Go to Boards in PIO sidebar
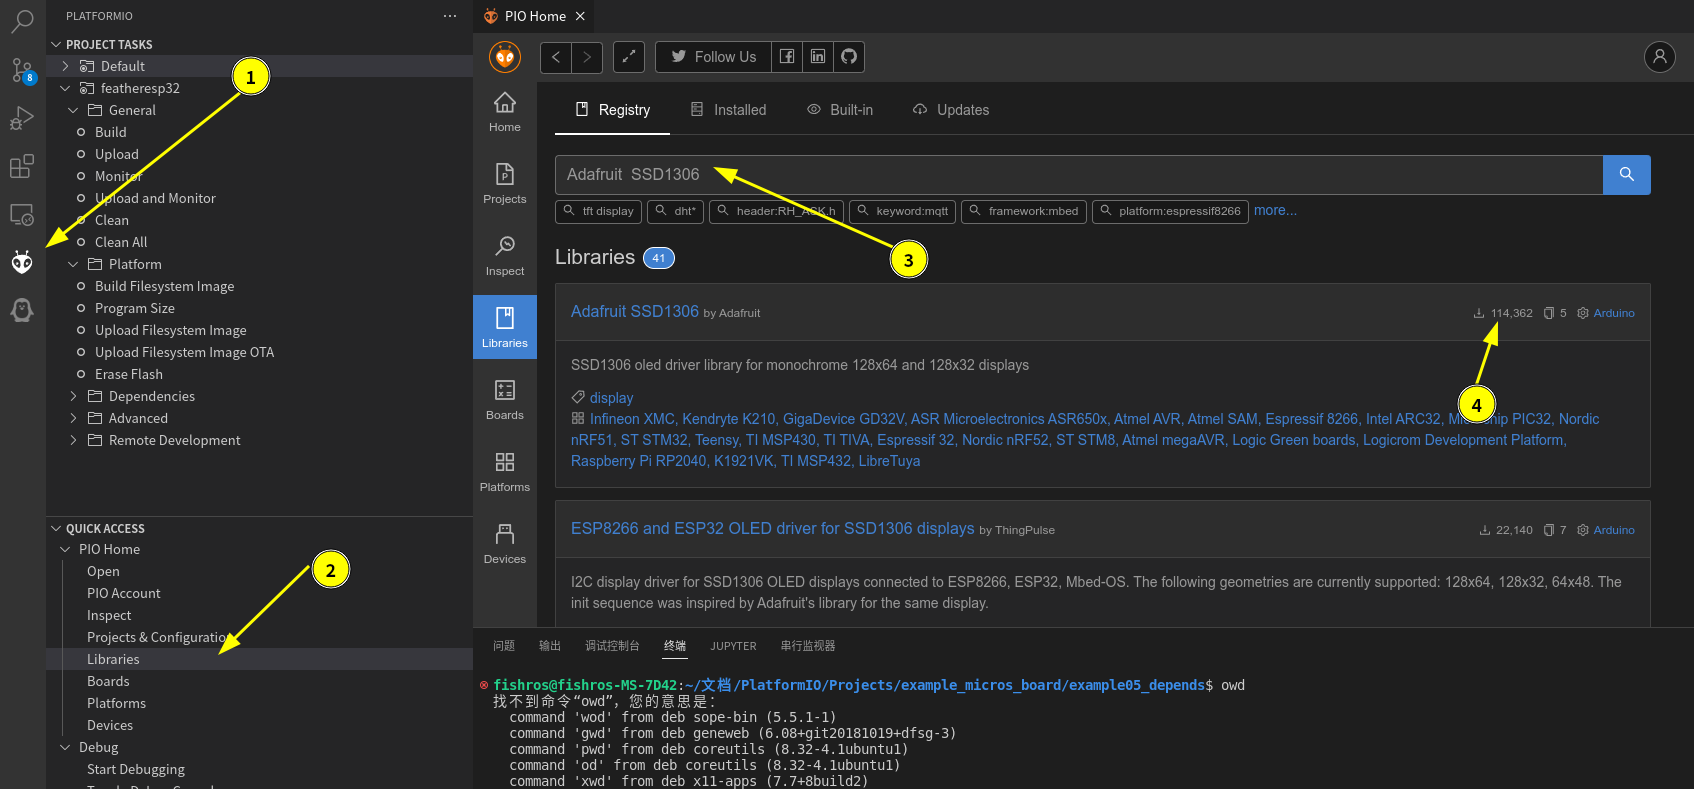Screen dimensions: 1694x789 pos(504,398)
